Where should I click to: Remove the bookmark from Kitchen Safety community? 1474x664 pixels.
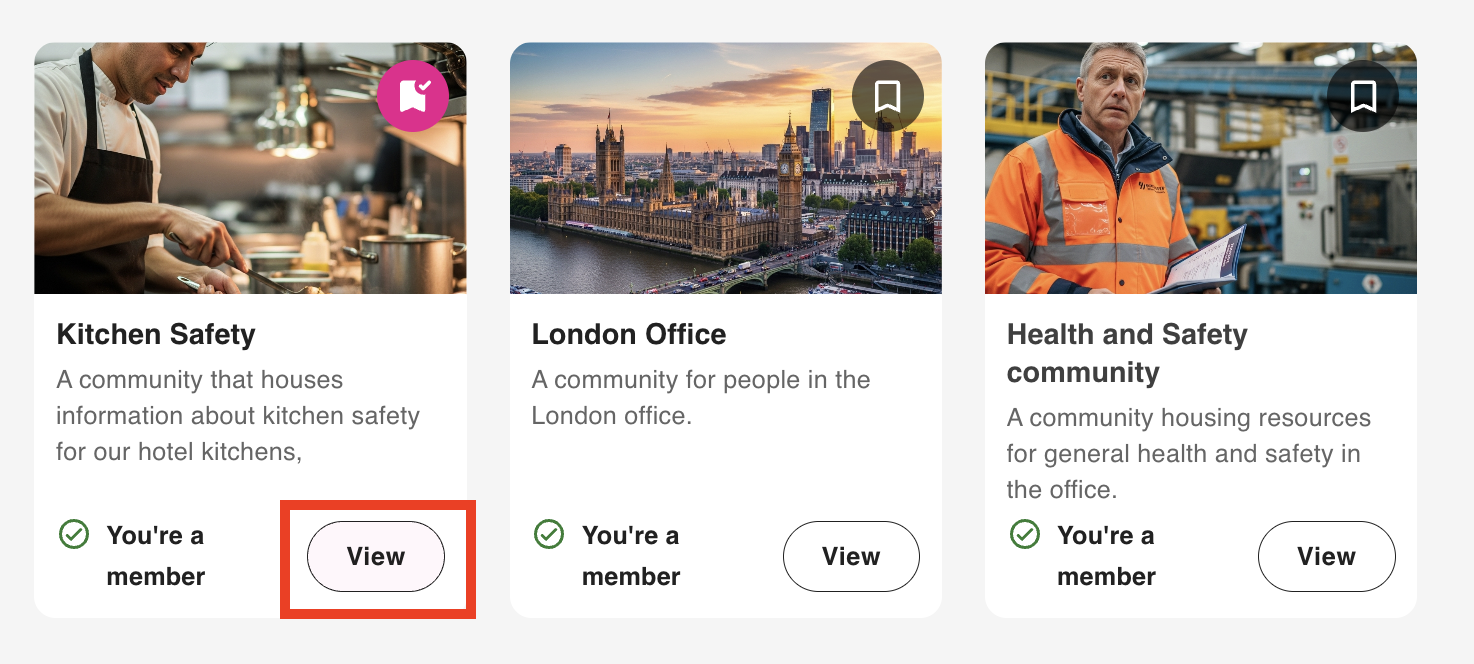(x=412, y=96)
